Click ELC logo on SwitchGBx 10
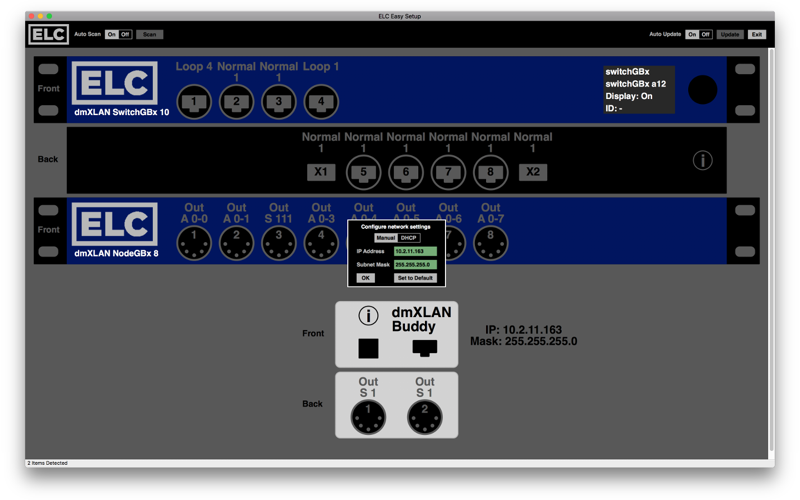The height and width of the screenshot is (500, 800). (x=115, y=83)
